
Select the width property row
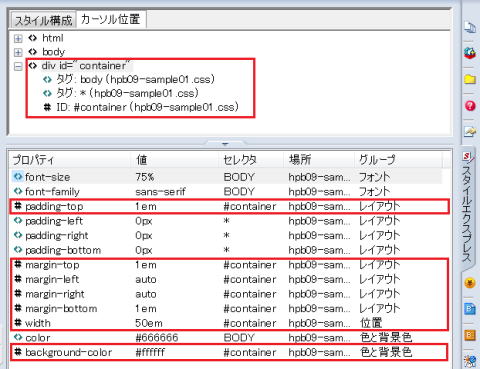click(227, 323)
